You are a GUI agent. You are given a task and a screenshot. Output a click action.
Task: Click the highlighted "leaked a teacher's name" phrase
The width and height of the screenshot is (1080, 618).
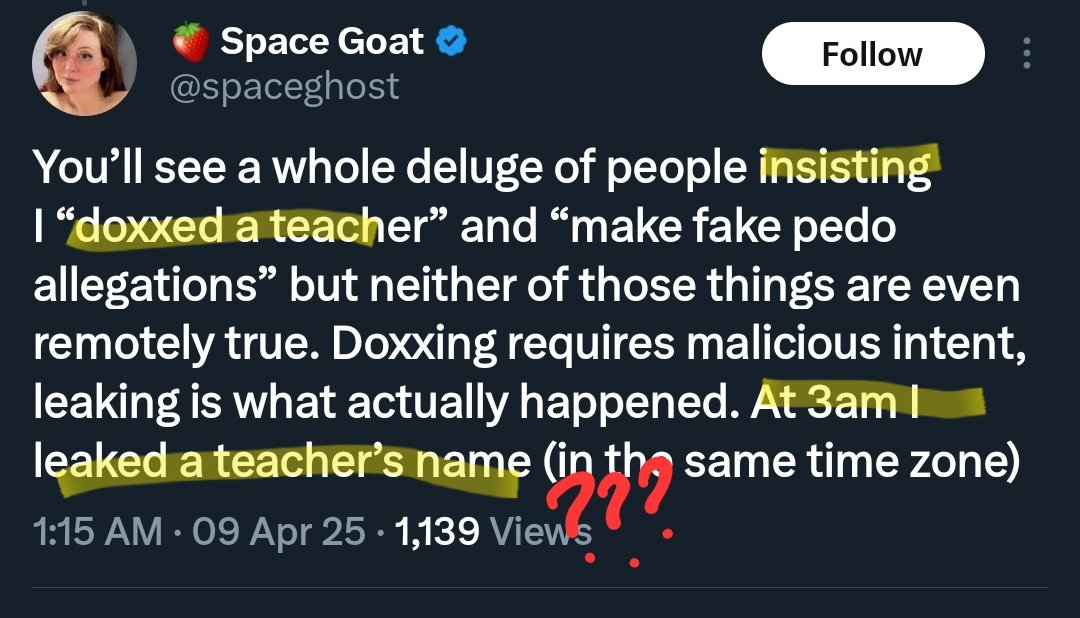tap(280, 462)
